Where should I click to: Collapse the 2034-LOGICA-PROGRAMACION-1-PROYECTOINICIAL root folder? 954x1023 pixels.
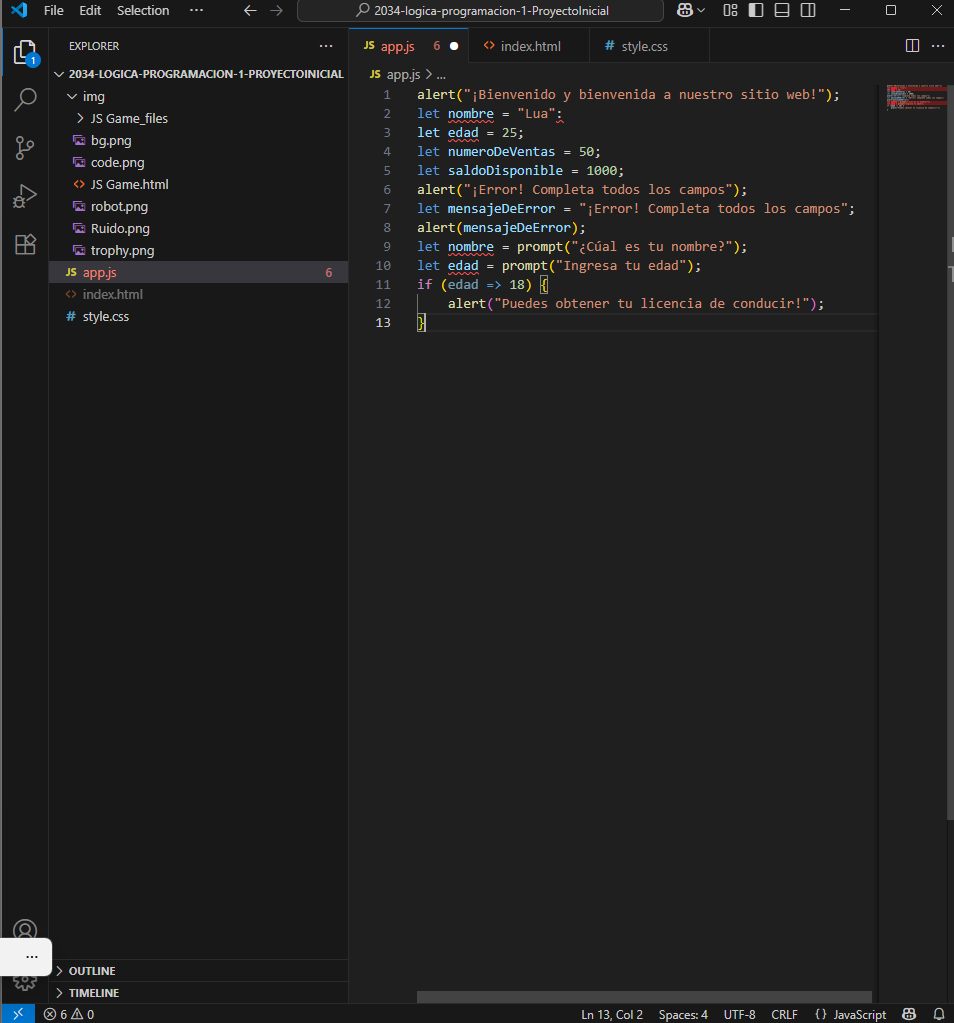coord(199,74)
